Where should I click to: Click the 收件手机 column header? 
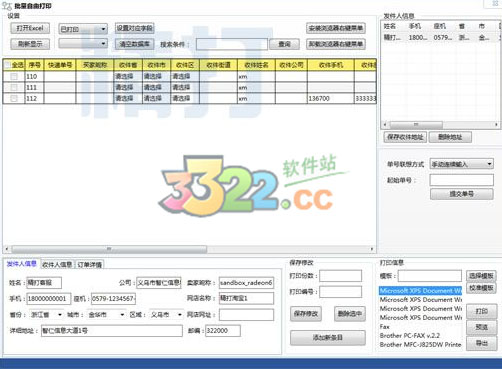(331, 65)
